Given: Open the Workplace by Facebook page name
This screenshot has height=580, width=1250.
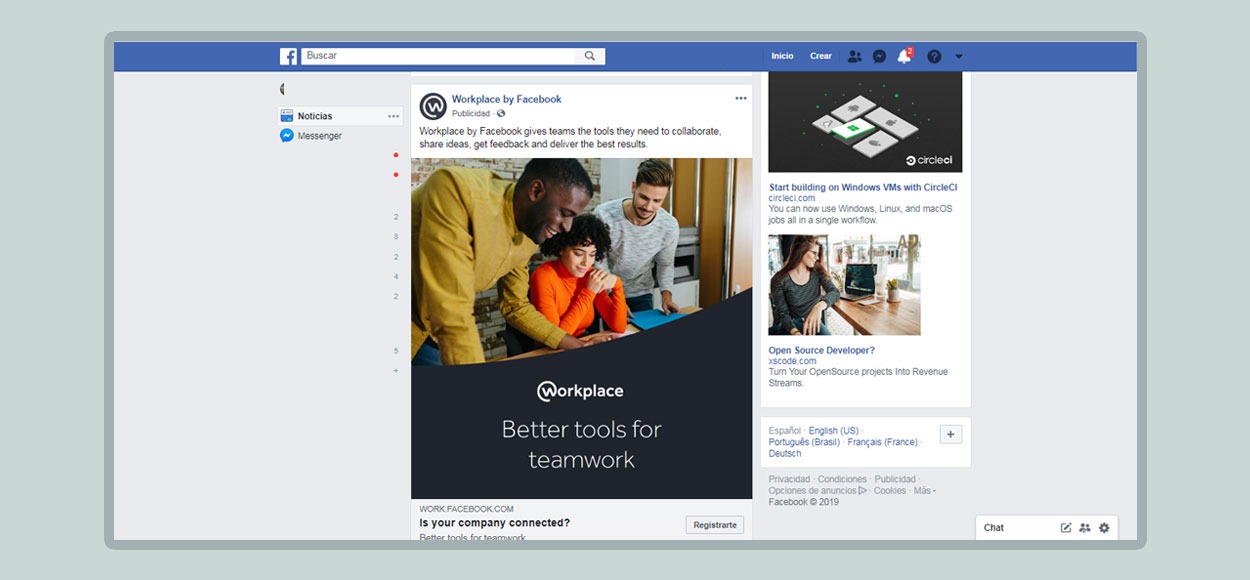Looking at the screenshot, I should (506, 99).
